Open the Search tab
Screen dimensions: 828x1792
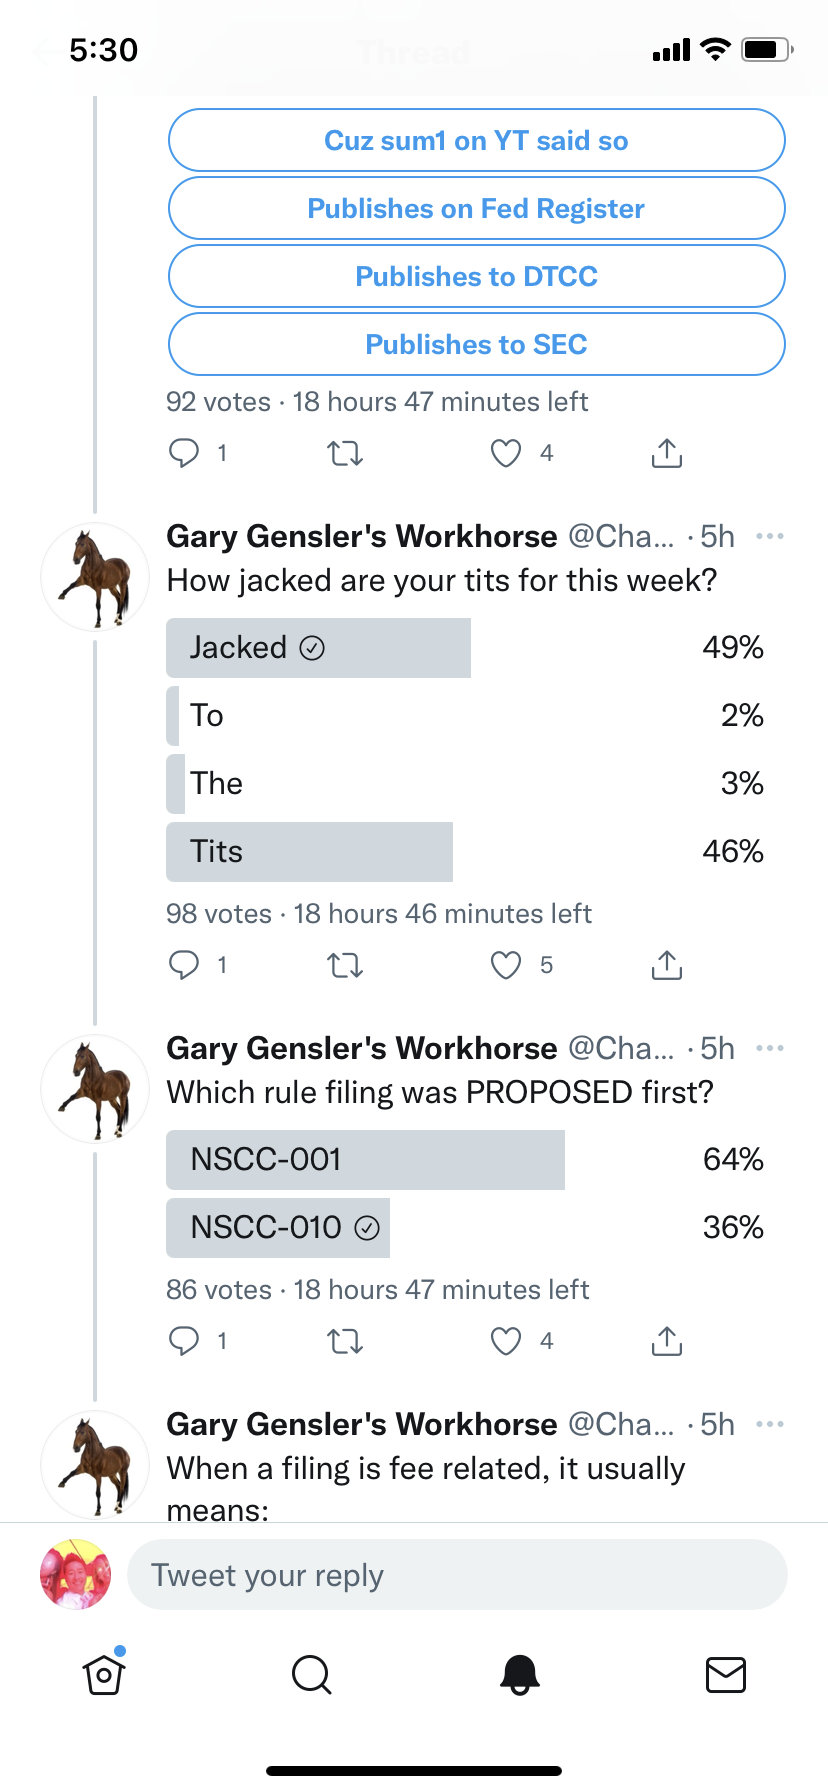(311, 1674)
